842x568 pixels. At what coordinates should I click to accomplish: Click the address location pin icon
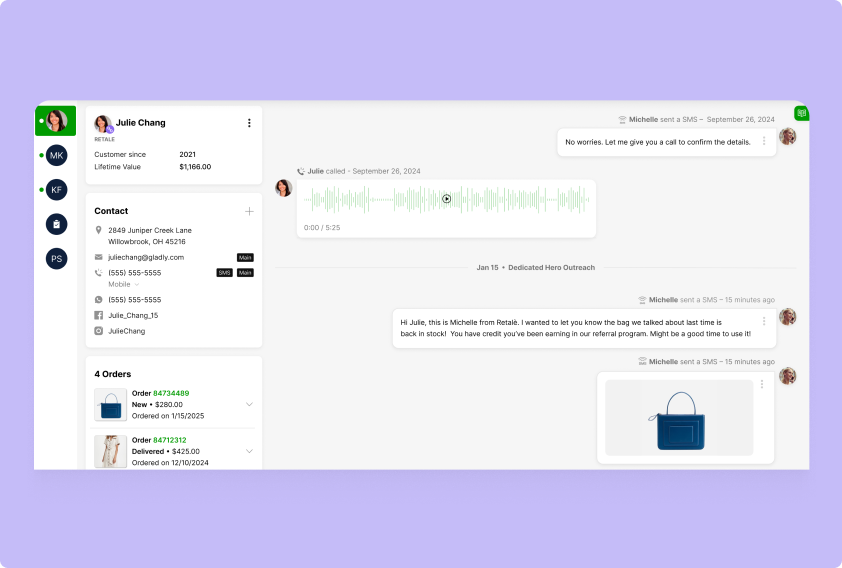coord(98,230)
